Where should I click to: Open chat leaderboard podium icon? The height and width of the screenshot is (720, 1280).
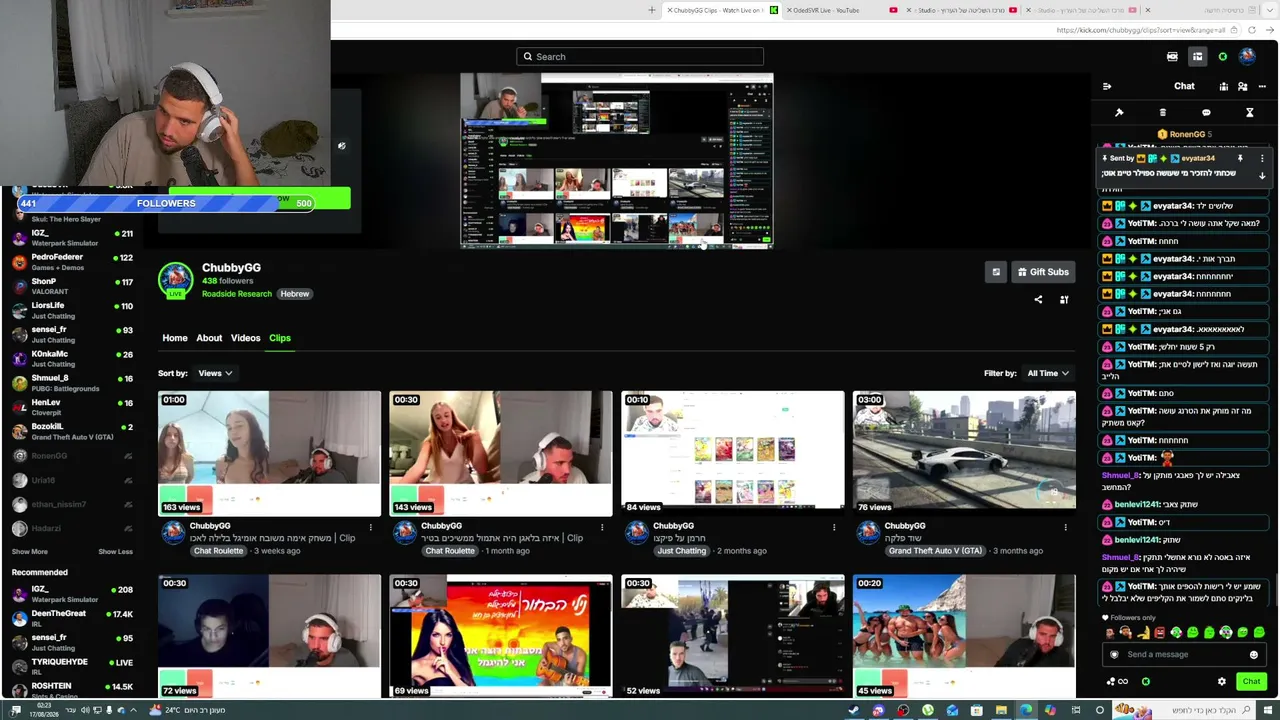point(1223,86)
